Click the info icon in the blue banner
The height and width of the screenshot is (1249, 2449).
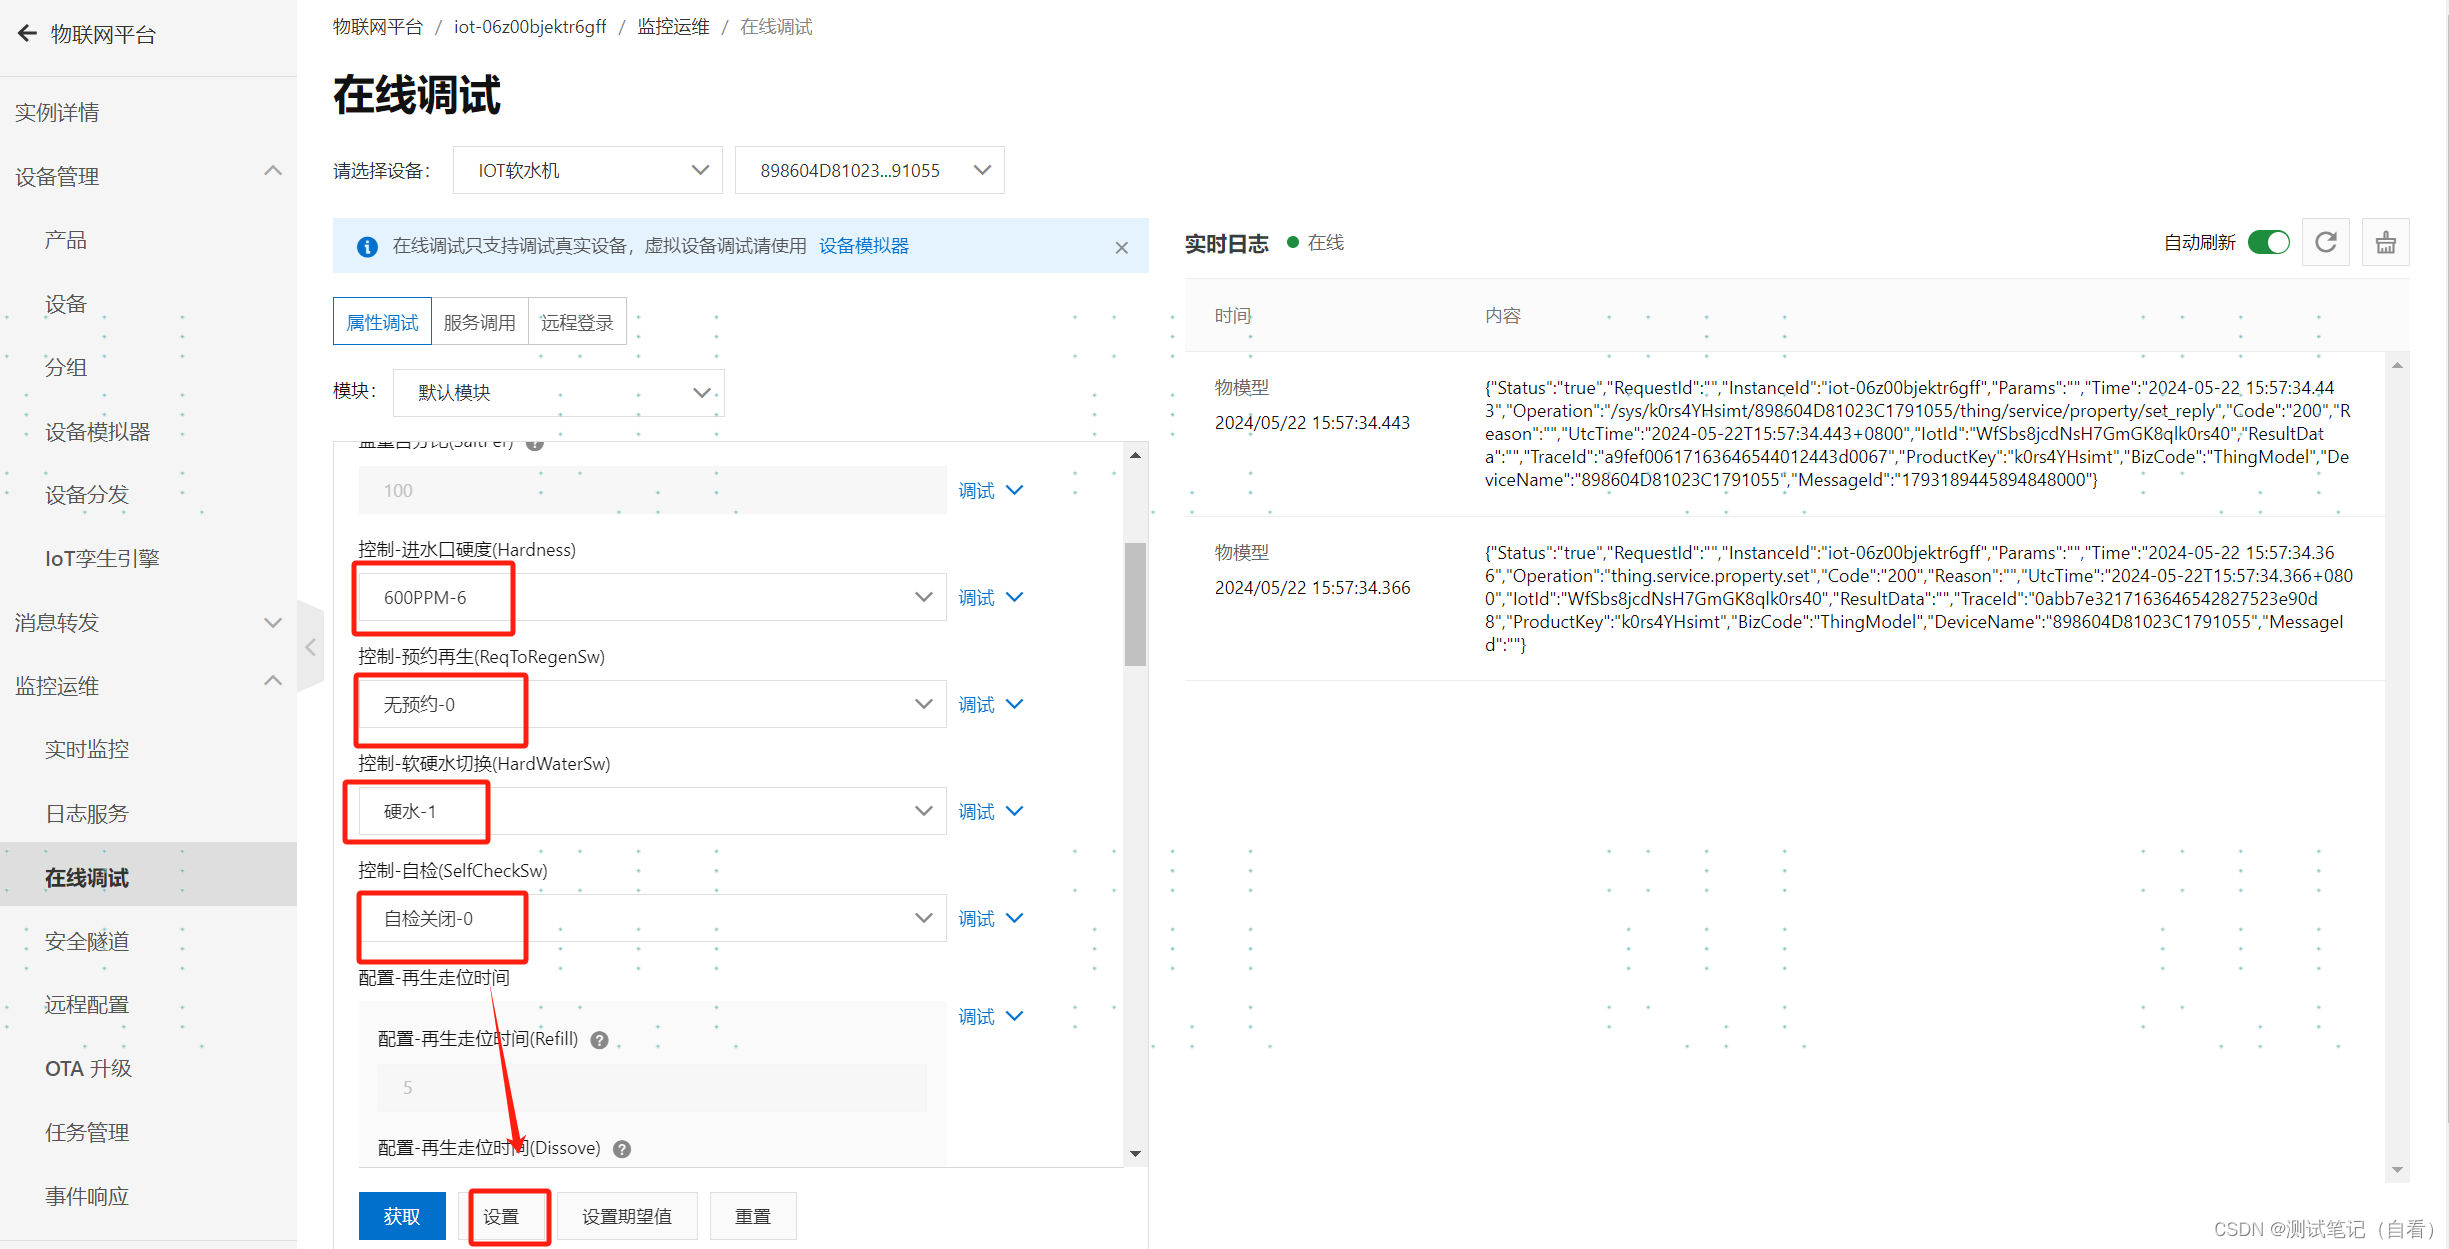point(367,246)
